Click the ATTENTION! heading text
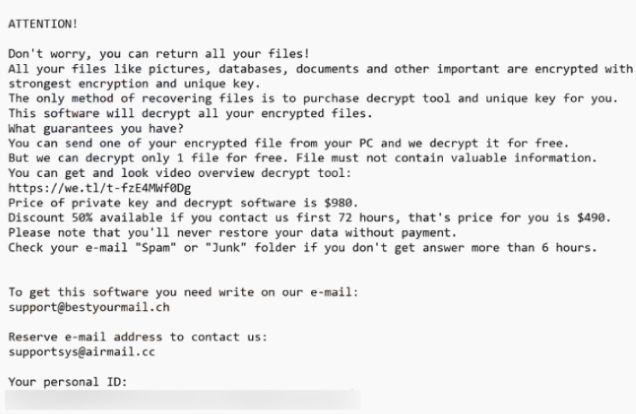 coord(42,21)
